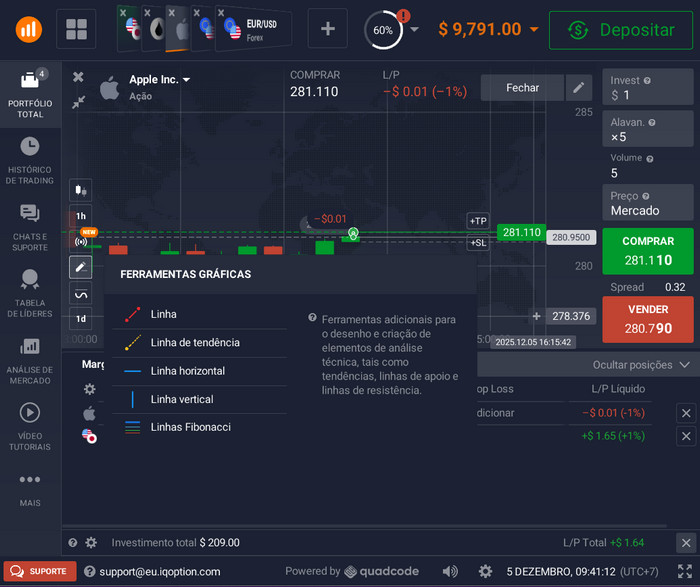
Task: Click the 280.9500 price label
Action: [571, 237]
